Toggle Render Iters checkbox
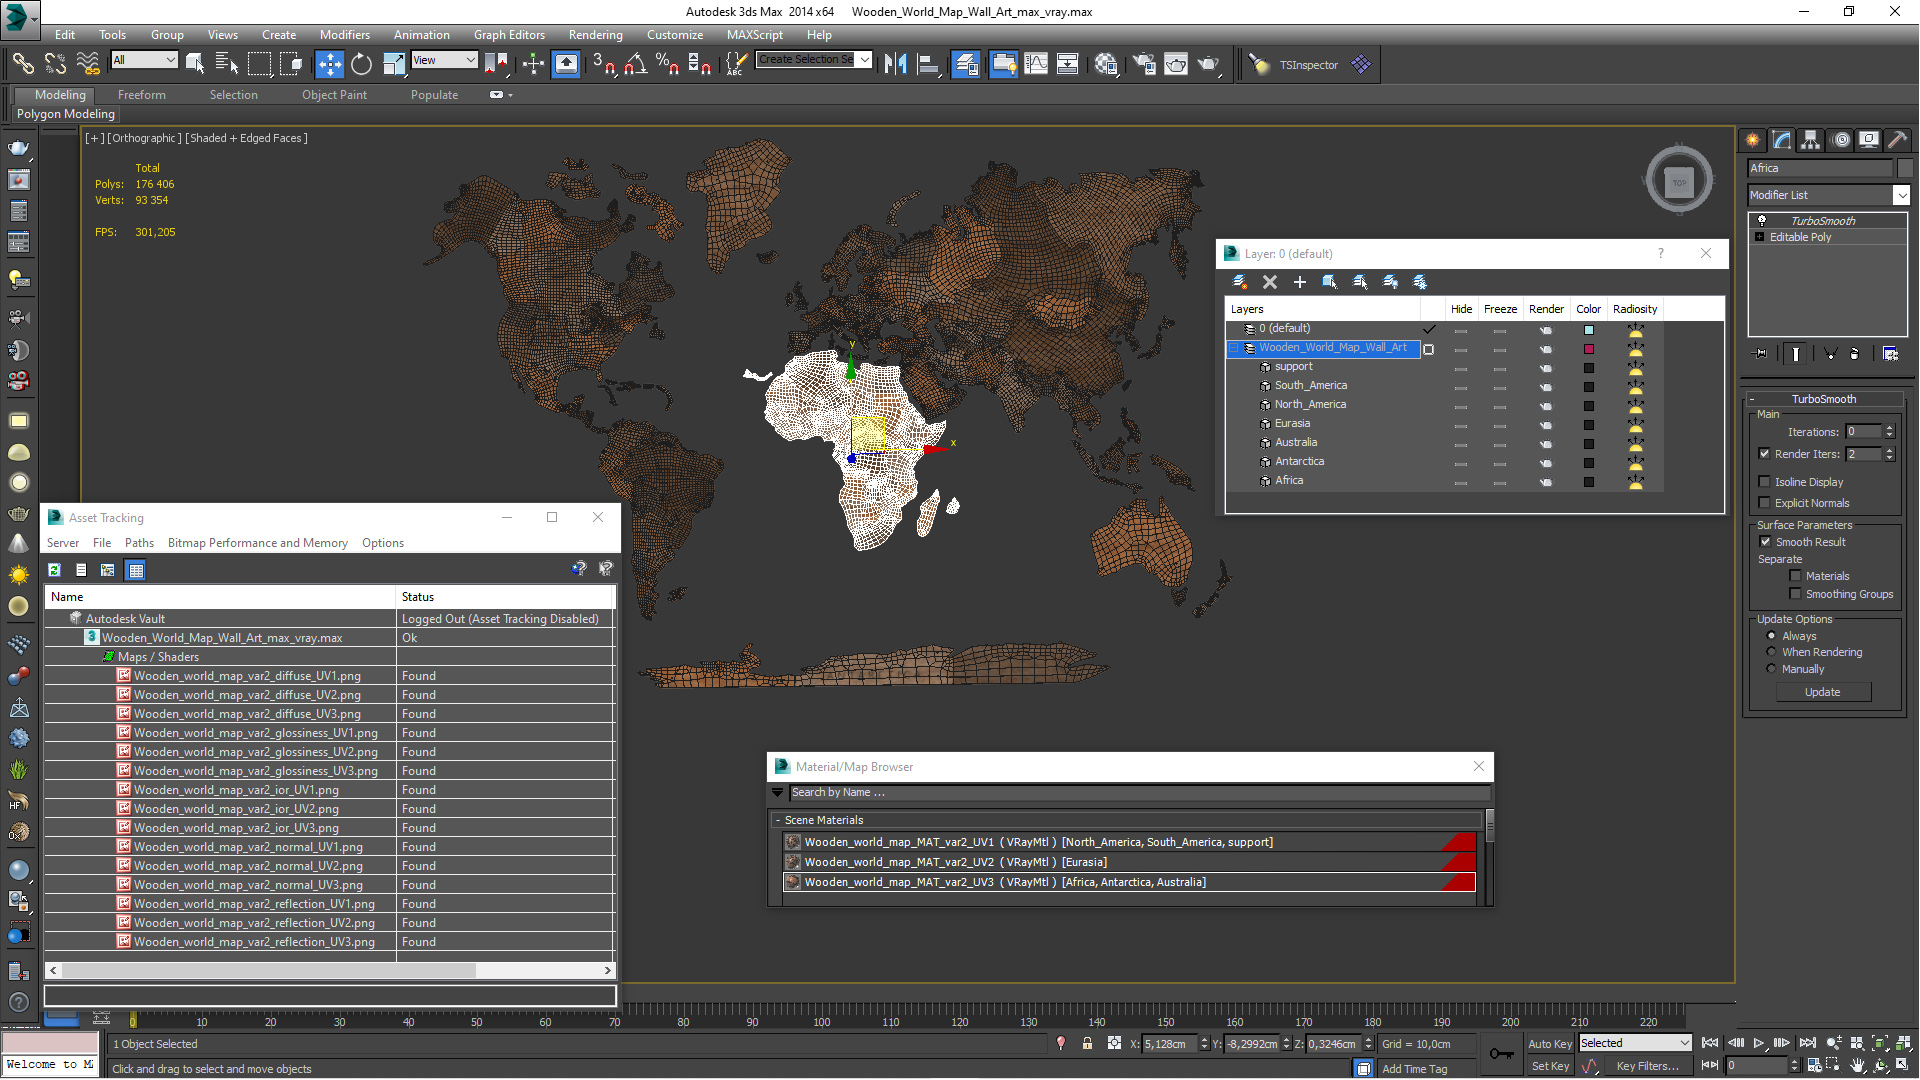This screenshot has height=1080, width=1920. click(x=1765, y=454)
